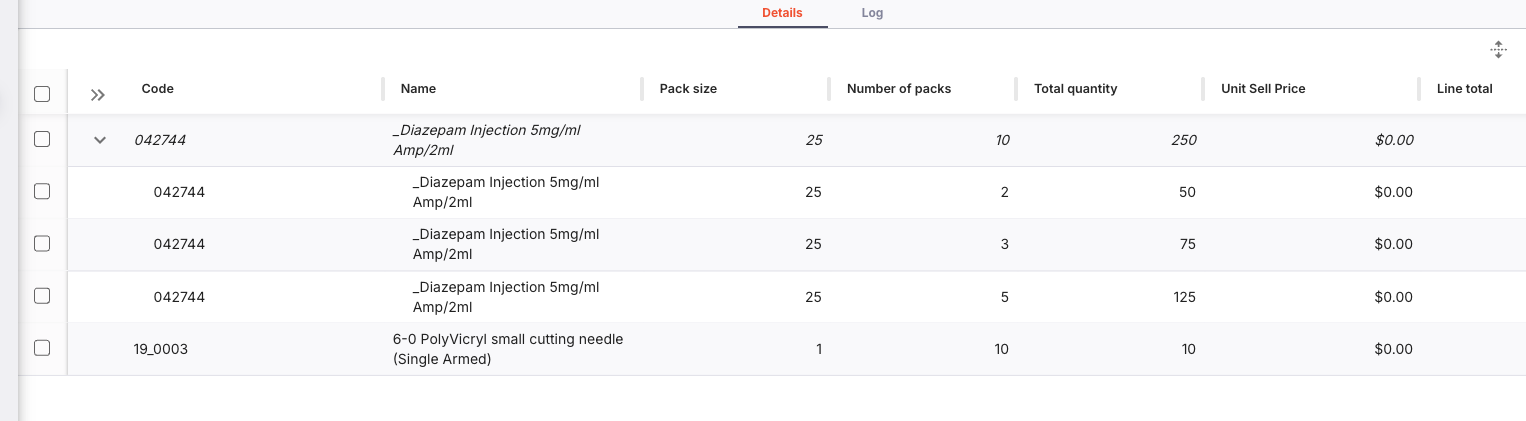Viewport: 1526px width, 421px height.
Task: Click the Line total column header
Action: pos(1464,89)
